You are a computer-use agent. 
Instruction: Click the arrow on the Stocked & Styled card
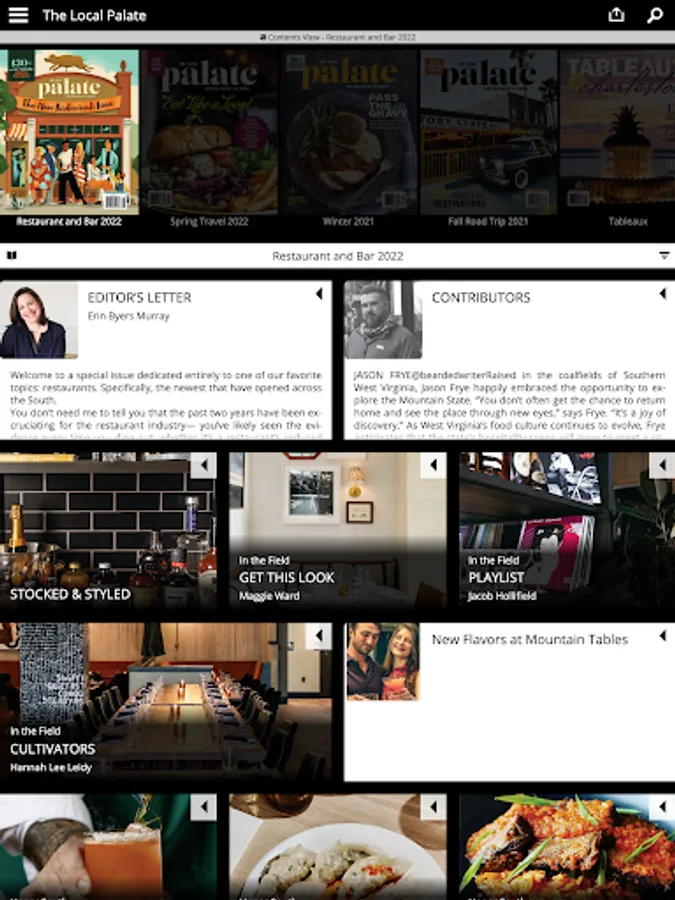pyautogui.click(x=203, y=465)
